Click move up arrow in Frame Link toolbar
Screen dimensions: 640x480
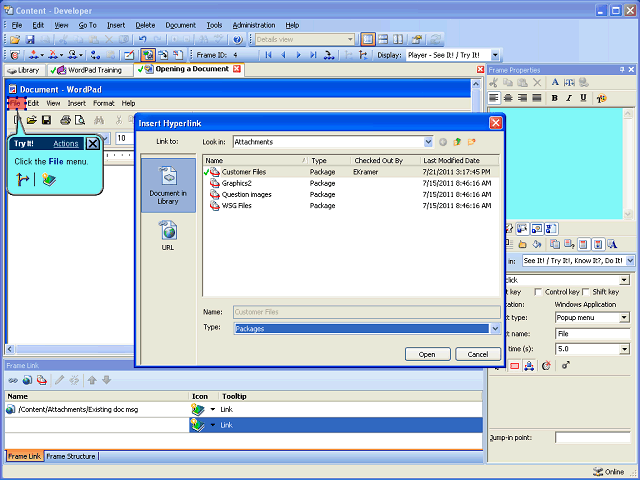coord(92,380)
